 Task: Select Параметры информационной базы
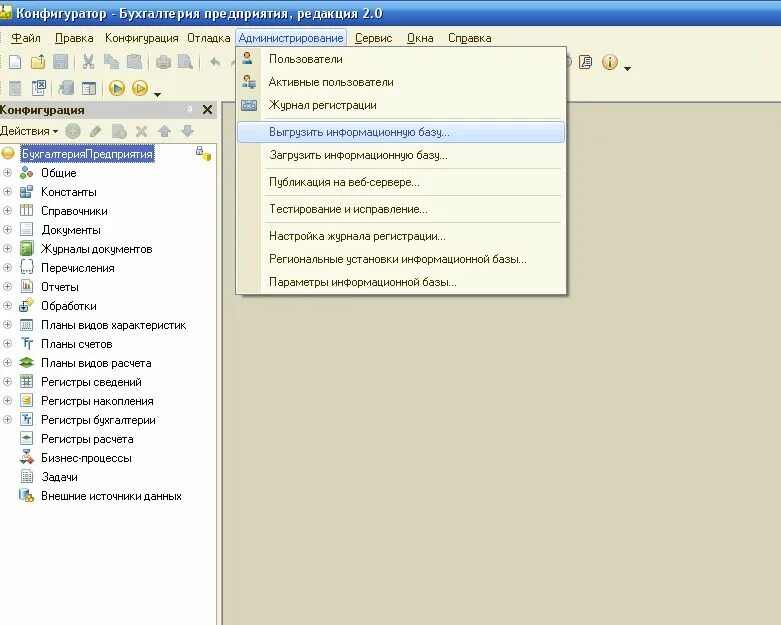[x=401, y=282]
